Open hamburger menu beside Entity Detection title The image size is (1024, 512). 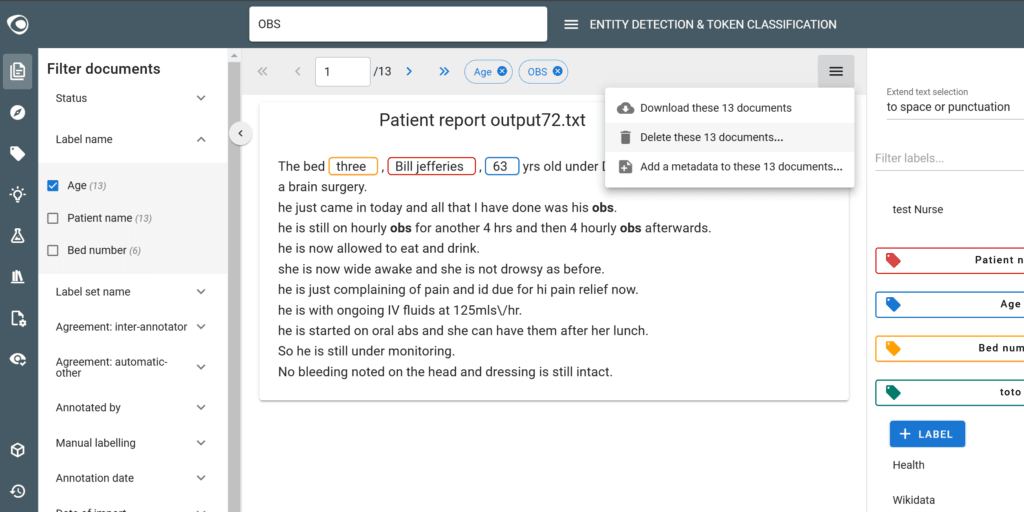click(571, 25)
